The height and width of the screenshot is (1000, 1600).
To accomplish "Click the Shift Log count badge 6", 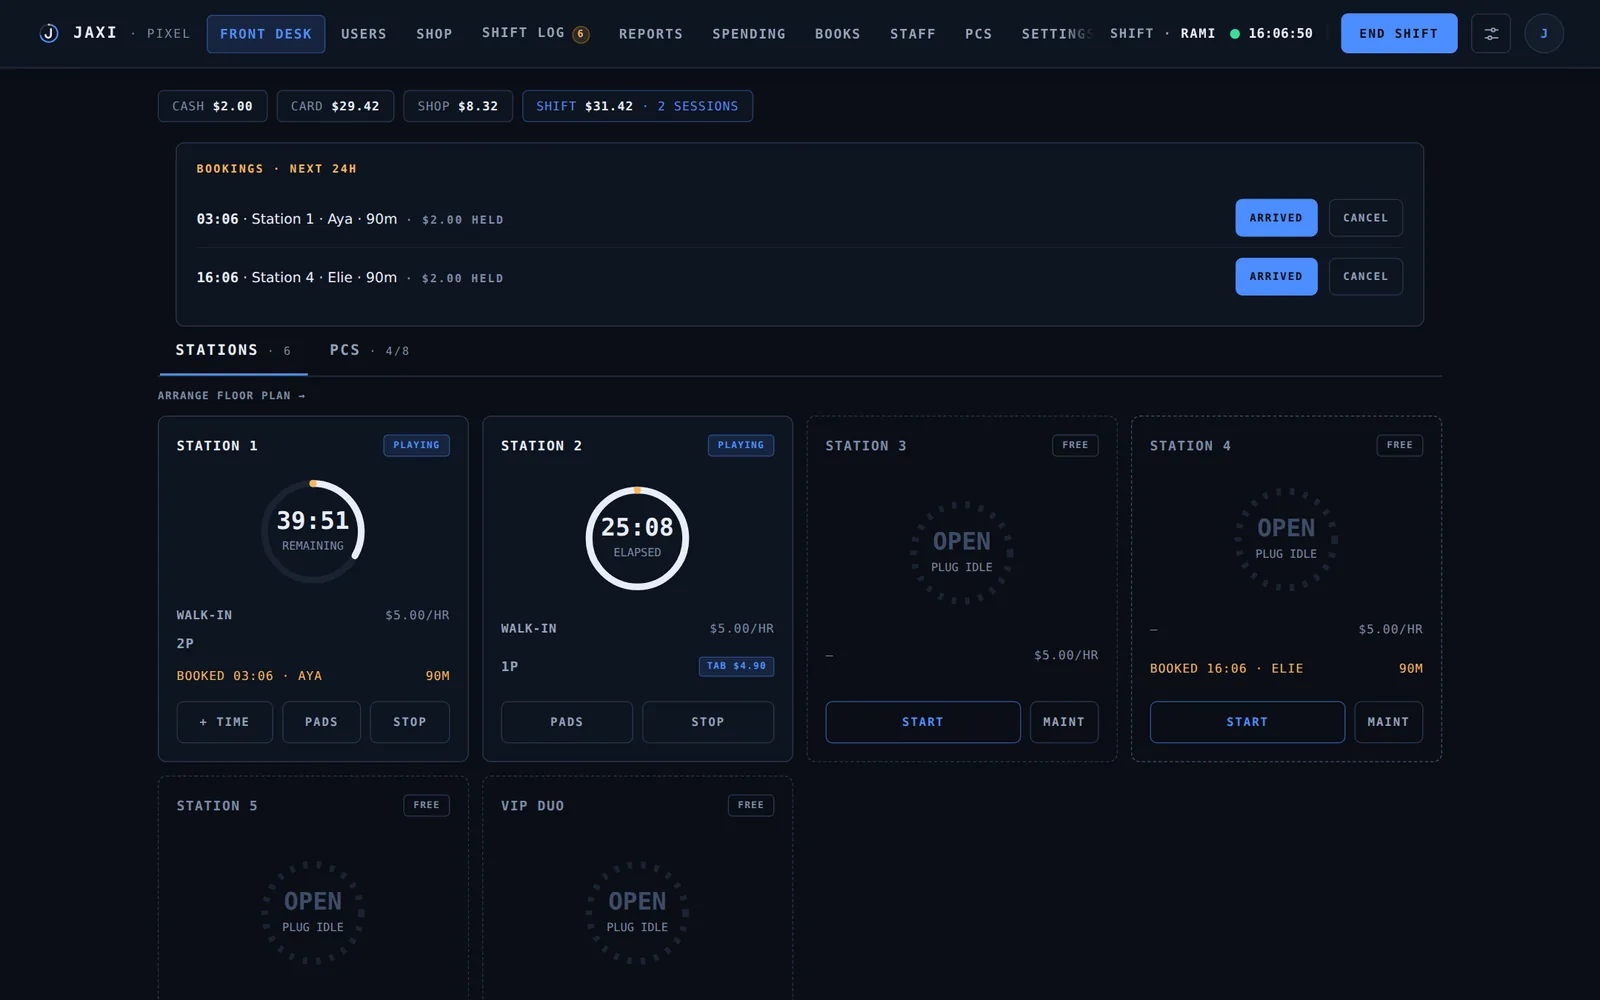I will (580, 34).
